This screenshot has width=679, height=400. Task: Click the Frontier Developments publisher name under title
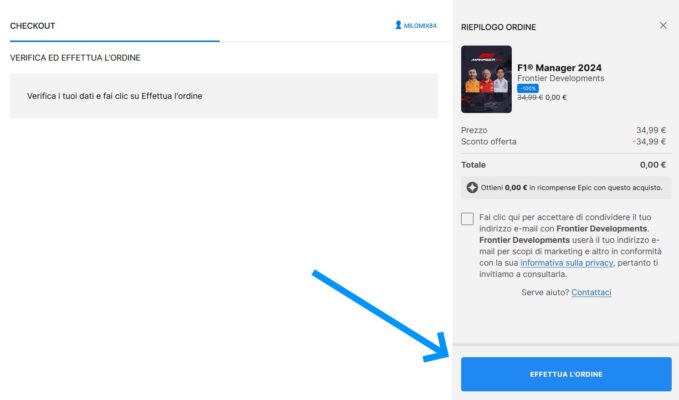tap(560, 77)
